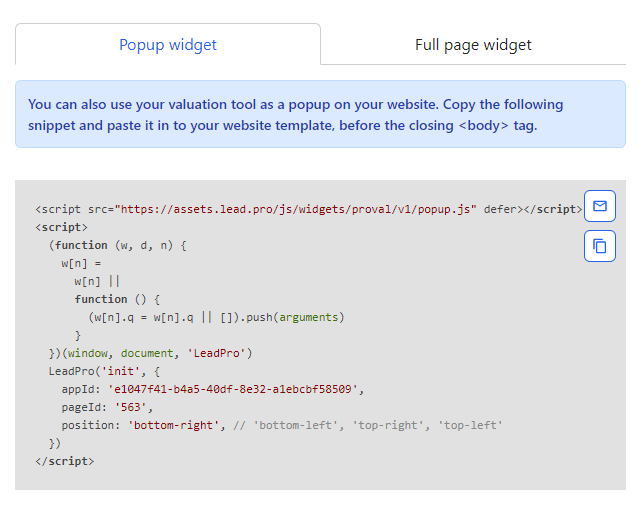Switch to the Popup widget tab
The width and height of the screenshot is (643, 521).
168,45
